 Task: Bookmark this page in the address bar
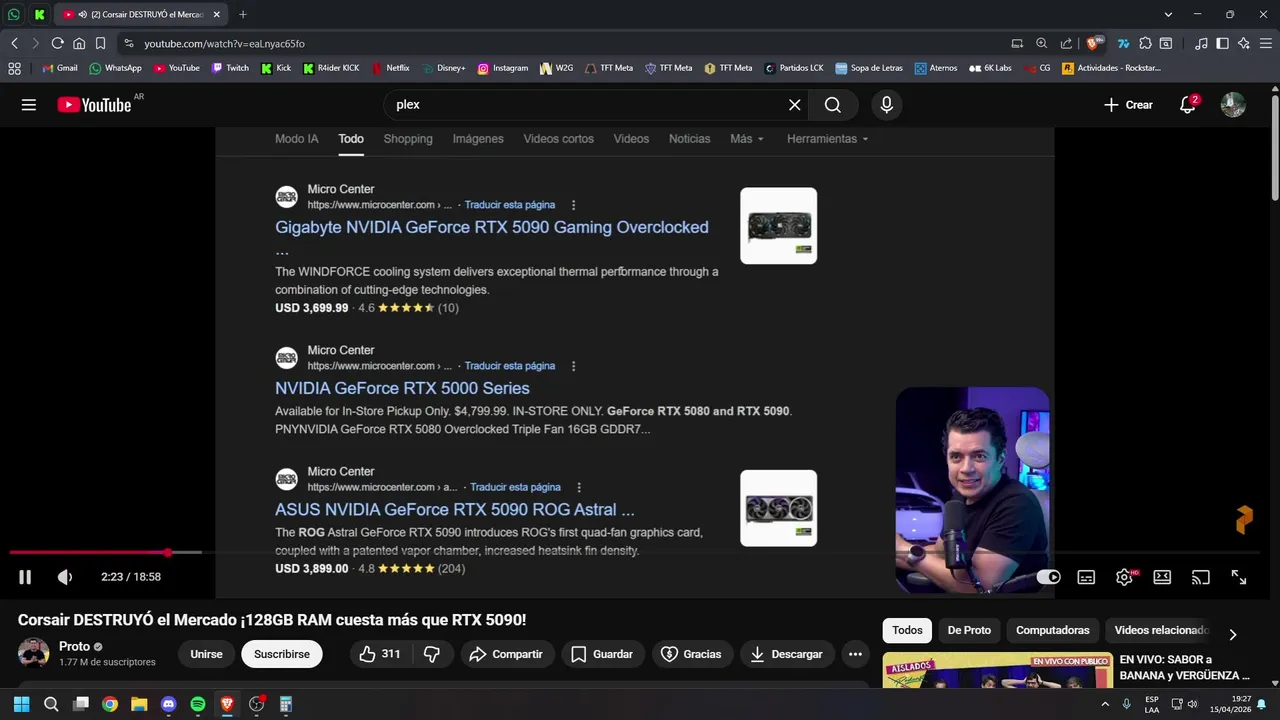(101, 43)
